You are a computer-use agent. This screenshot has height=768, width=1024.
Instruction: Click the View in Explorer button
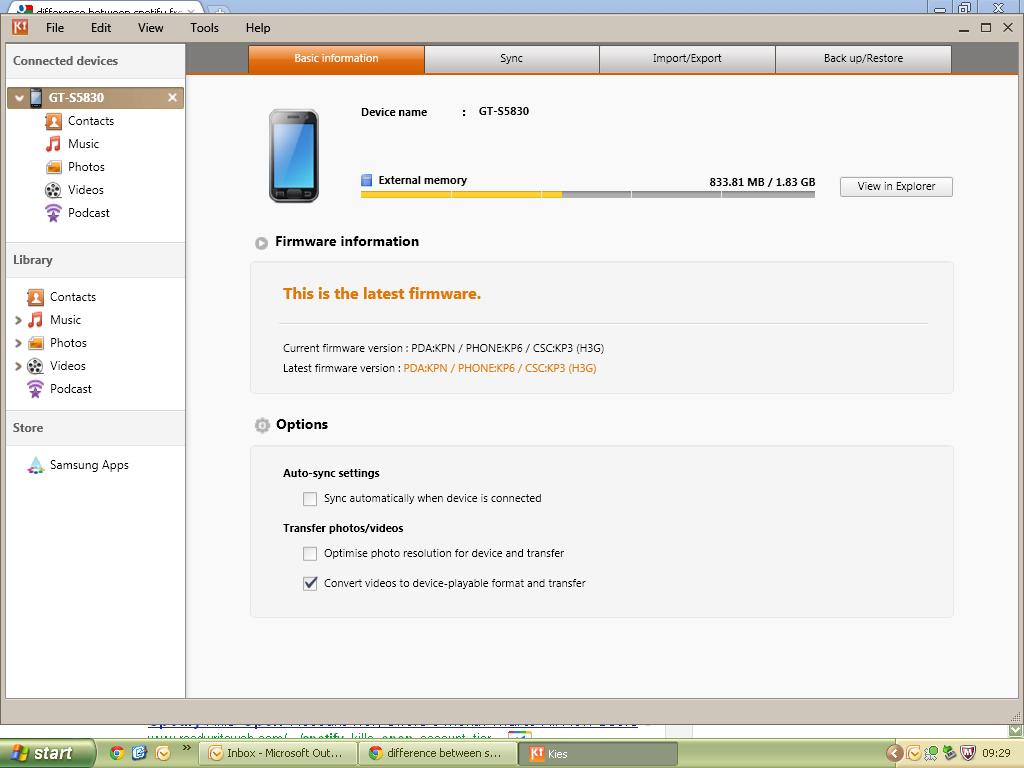[x=896, y=187]
